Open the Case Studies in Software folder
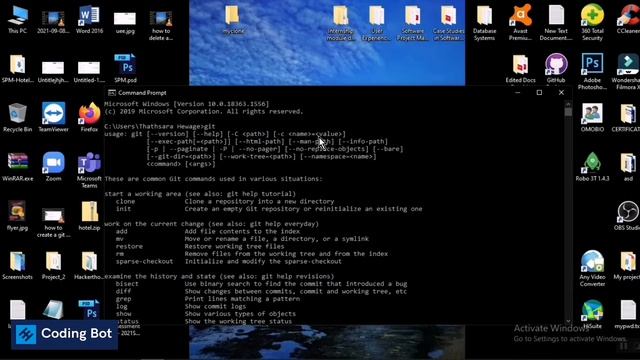 pyautogui.click(x=449, y=23)
